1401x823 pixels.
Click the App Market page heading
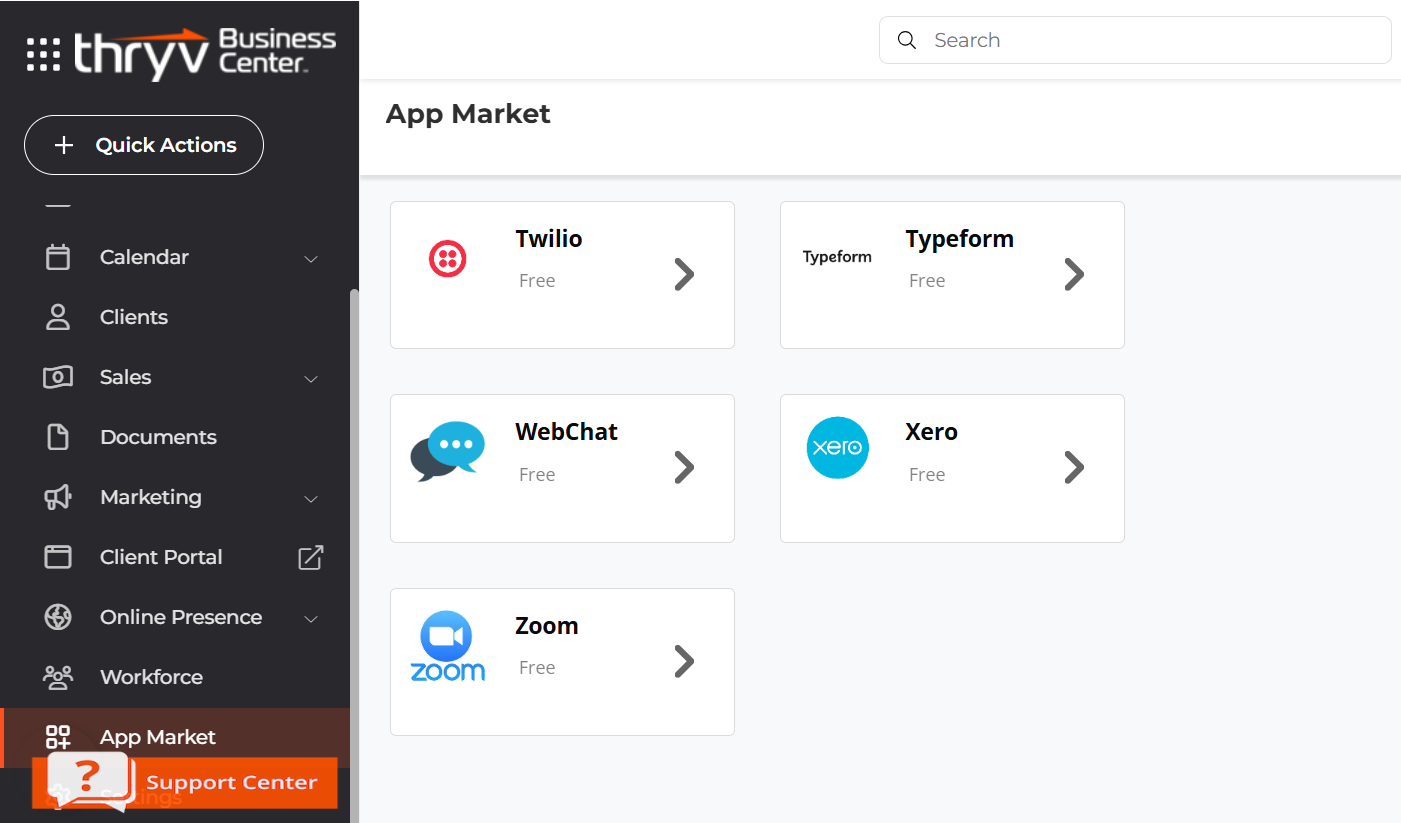pos(468,114)
